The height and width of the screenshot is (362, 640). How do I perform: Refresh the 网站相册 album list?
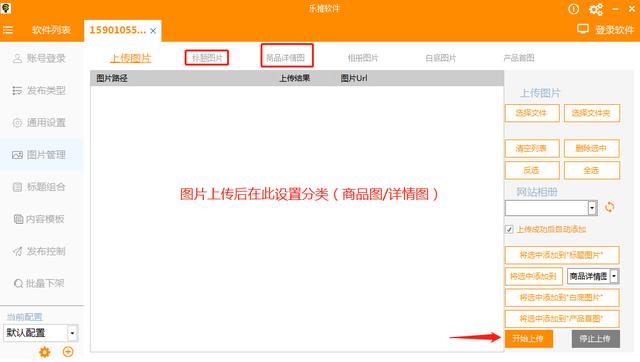coord(609,207)
